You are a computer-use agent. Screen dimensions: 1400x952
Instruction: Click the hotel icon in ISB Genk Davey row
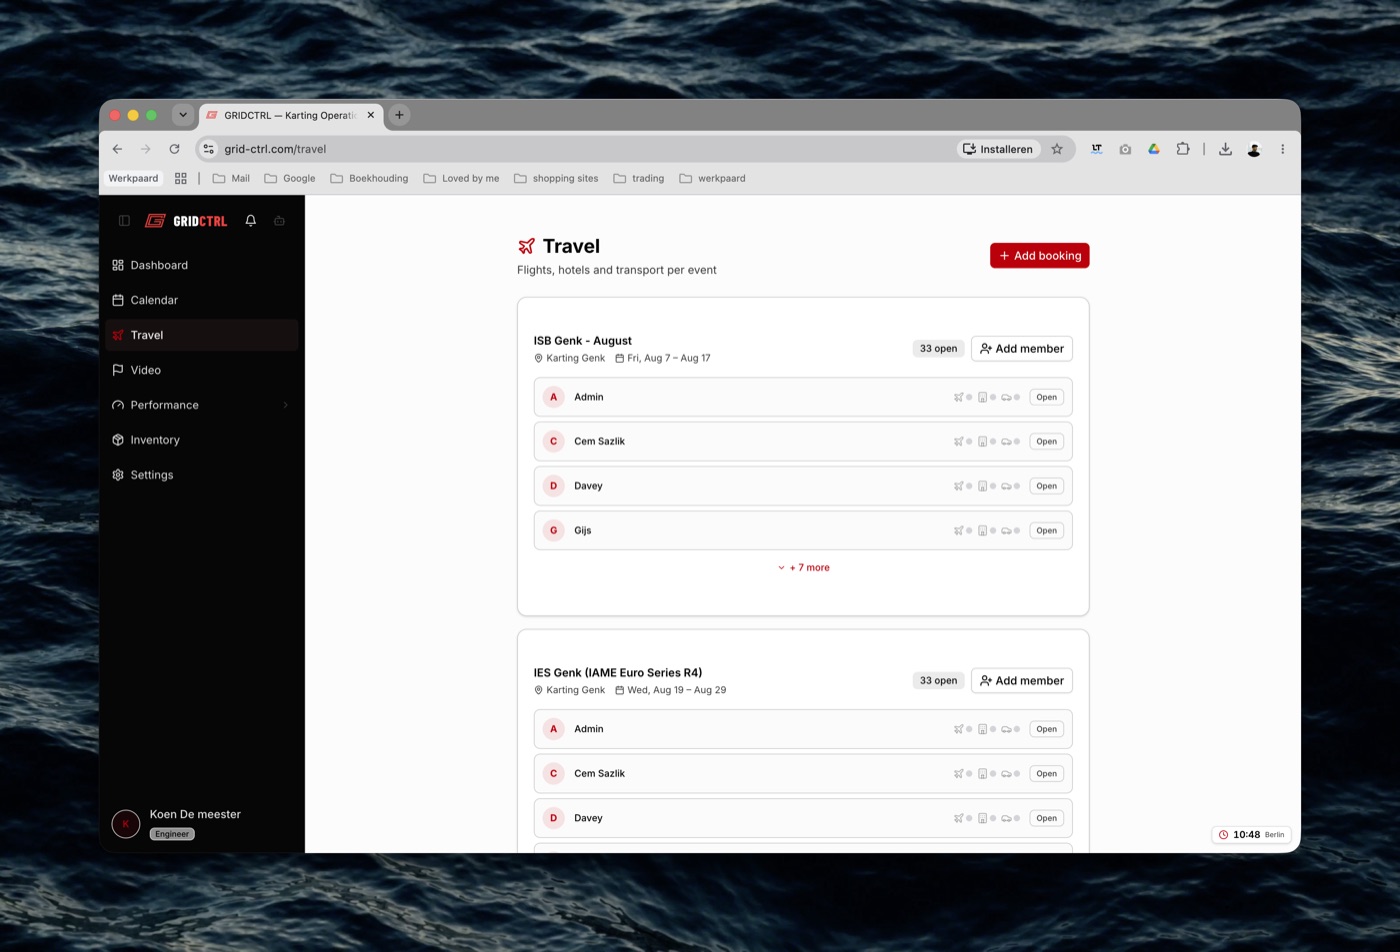(982, 486)
